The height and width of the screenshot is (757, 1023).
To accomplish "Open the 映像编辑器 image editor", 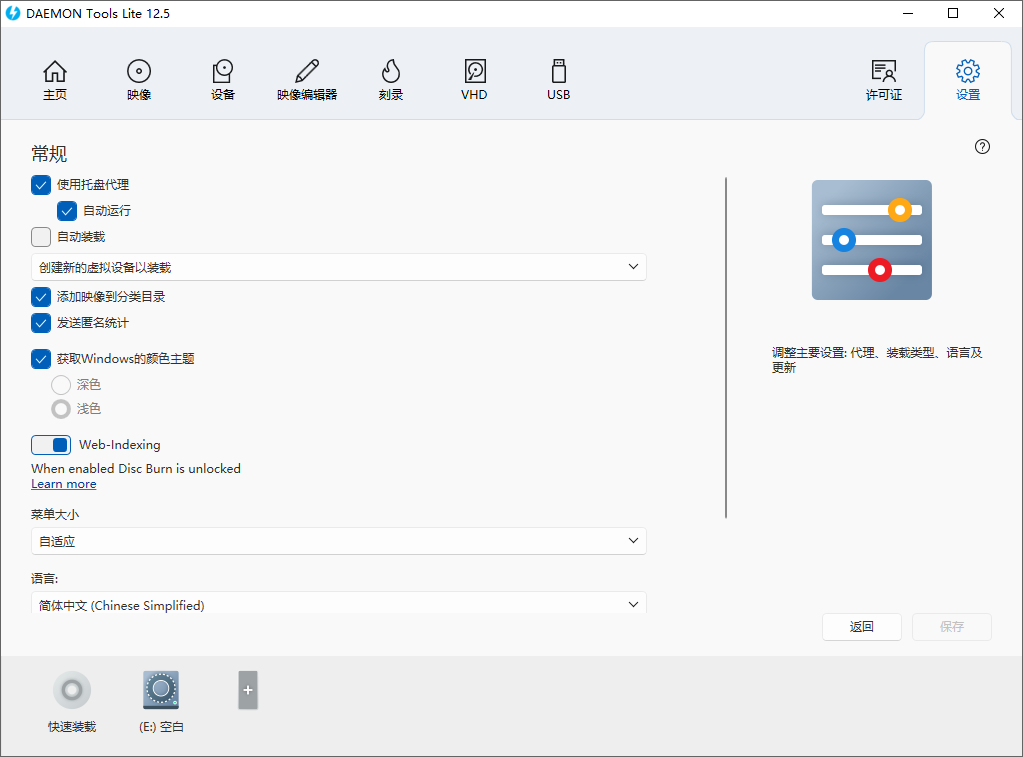I will [306, 79].
